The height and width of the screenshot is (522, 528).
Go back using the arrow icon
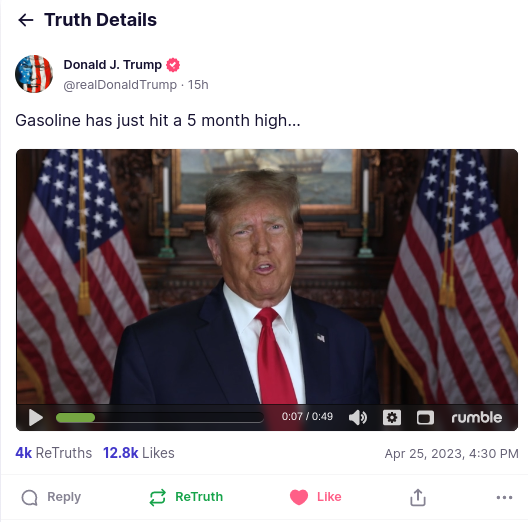(x=26, y=20)
